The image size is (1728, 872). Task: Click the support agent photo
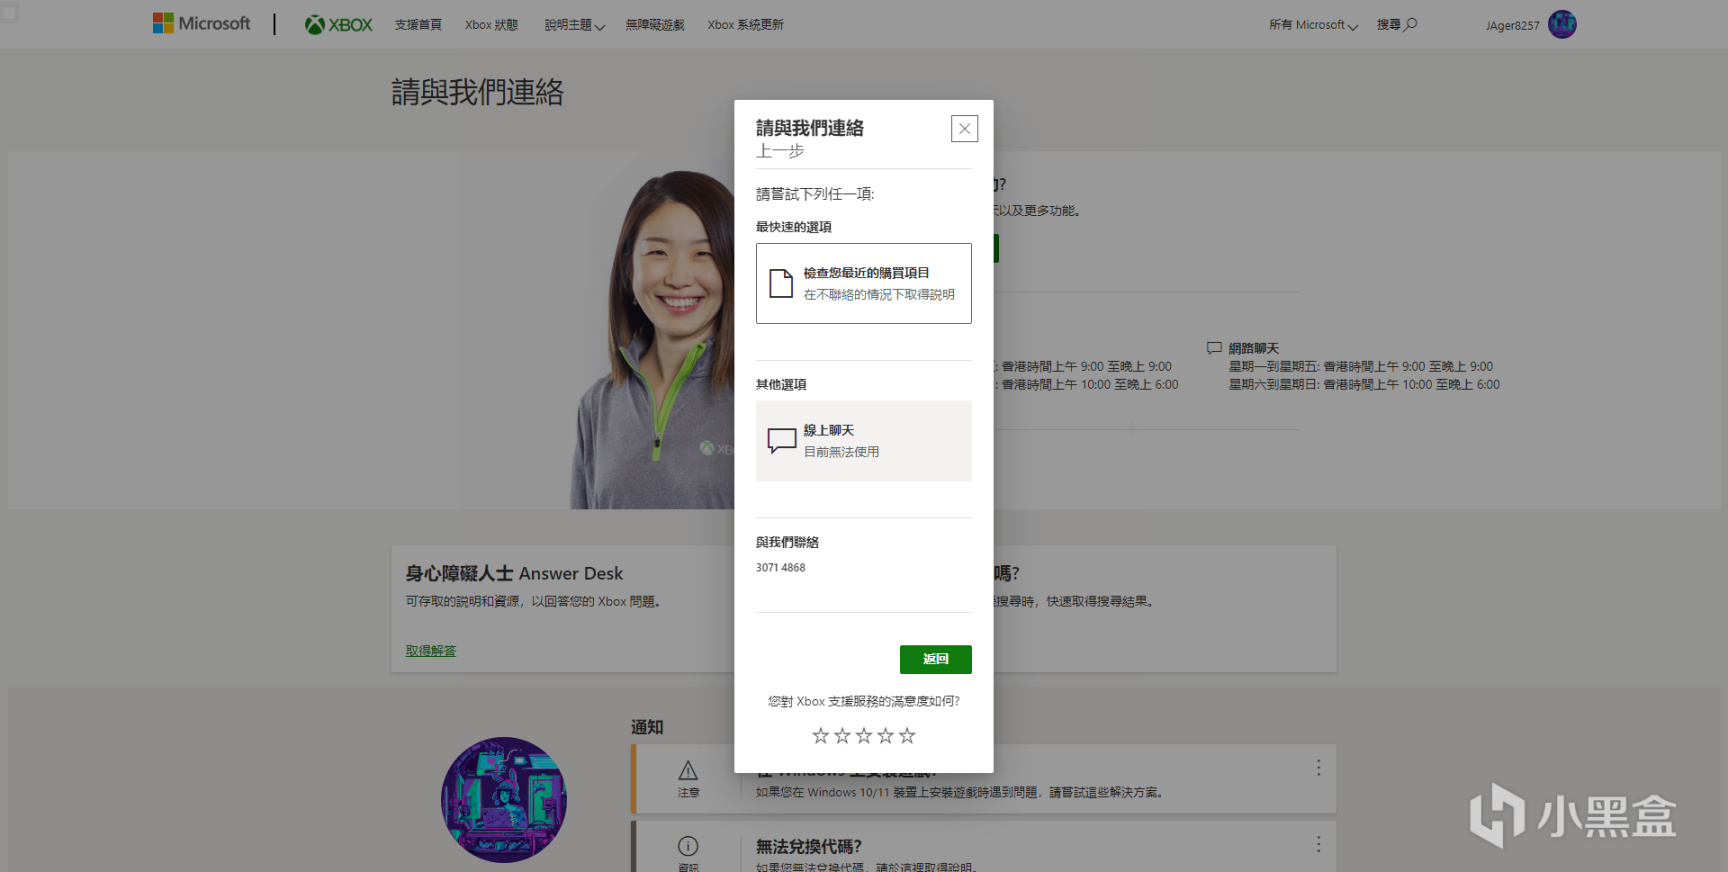click(x=652, y=340)
